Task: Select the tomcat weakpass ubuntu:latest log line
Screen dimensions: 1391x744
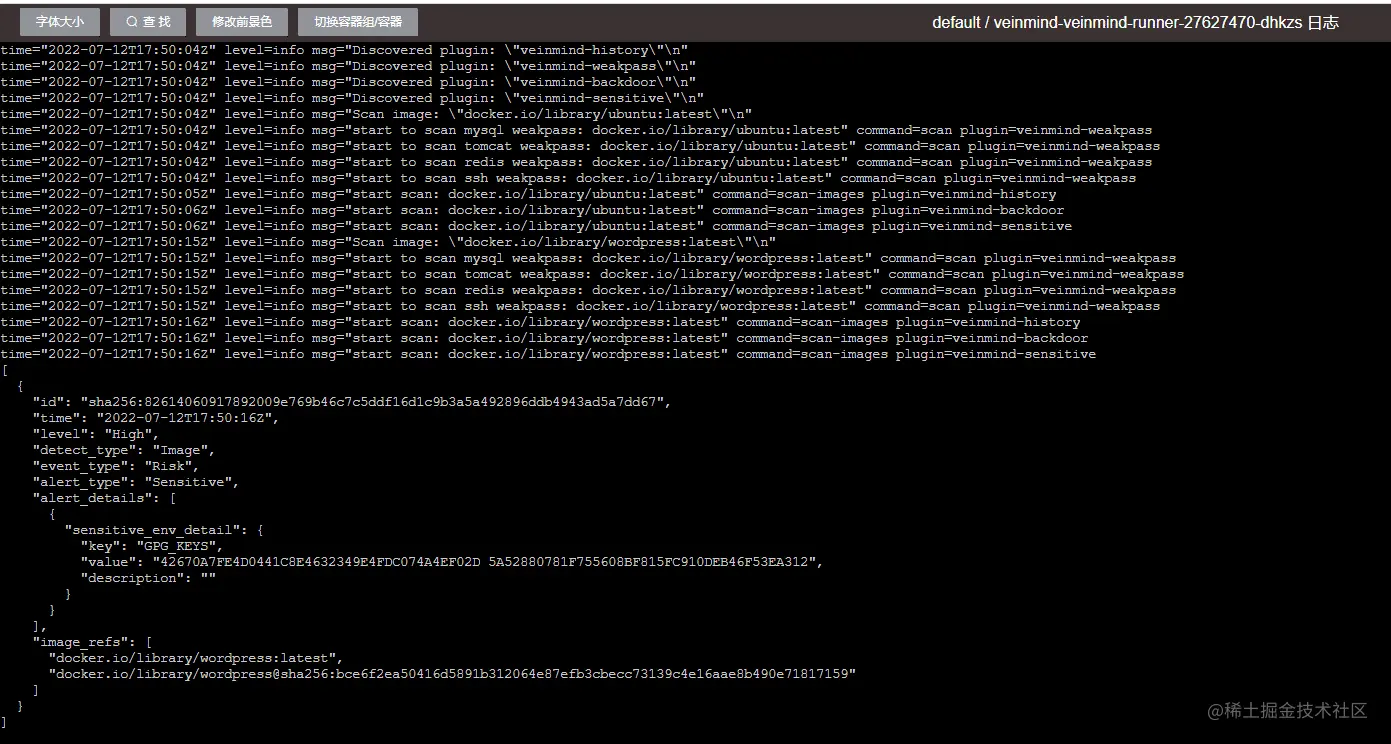Action: (580, 146)
